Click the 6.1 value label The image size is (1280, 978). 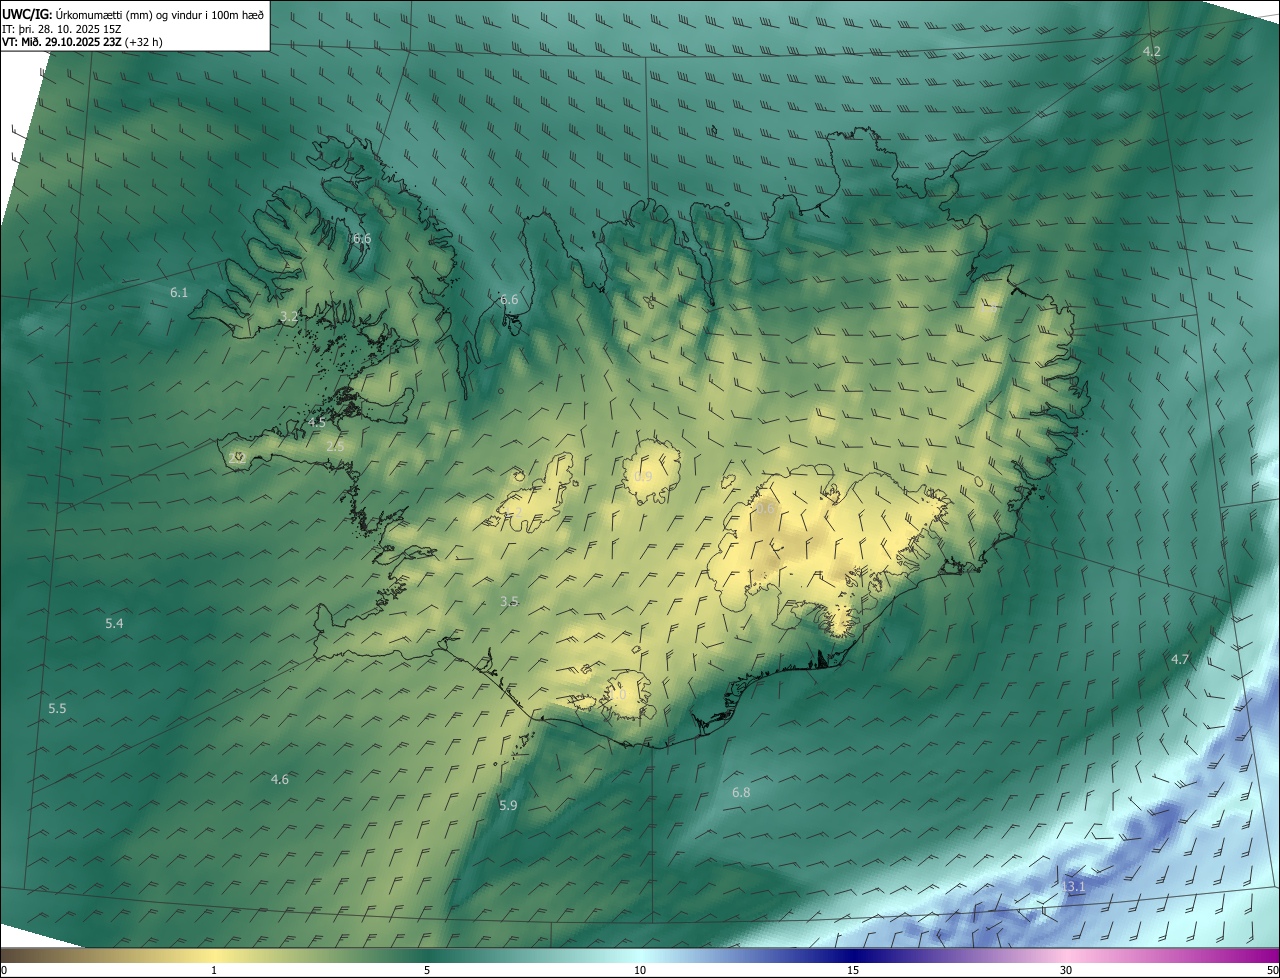click(179, 292)
